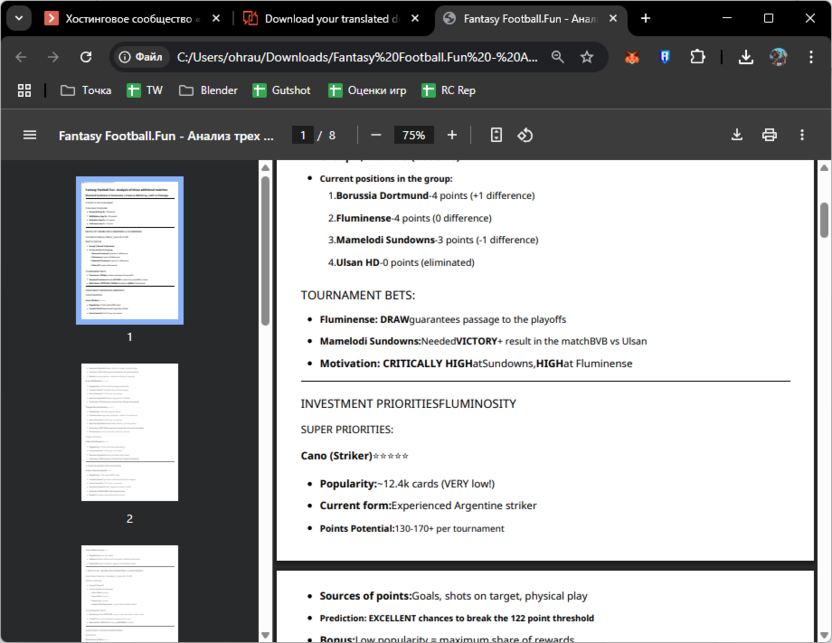The width and height of the screenshot is (832, 643).
Task: Edit the 75% zoom level field
Action: tap(413, 135)
